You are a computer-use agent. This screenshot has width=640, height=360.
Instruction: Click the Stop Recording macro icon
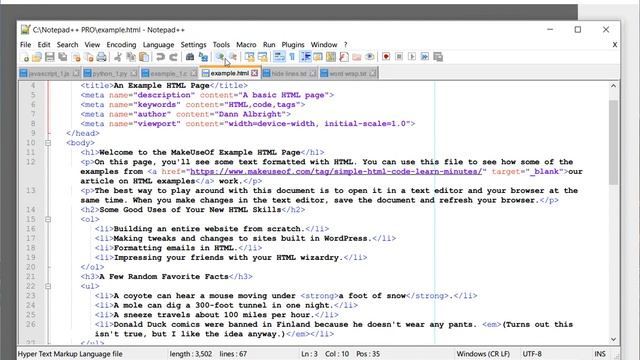[399, 57]
